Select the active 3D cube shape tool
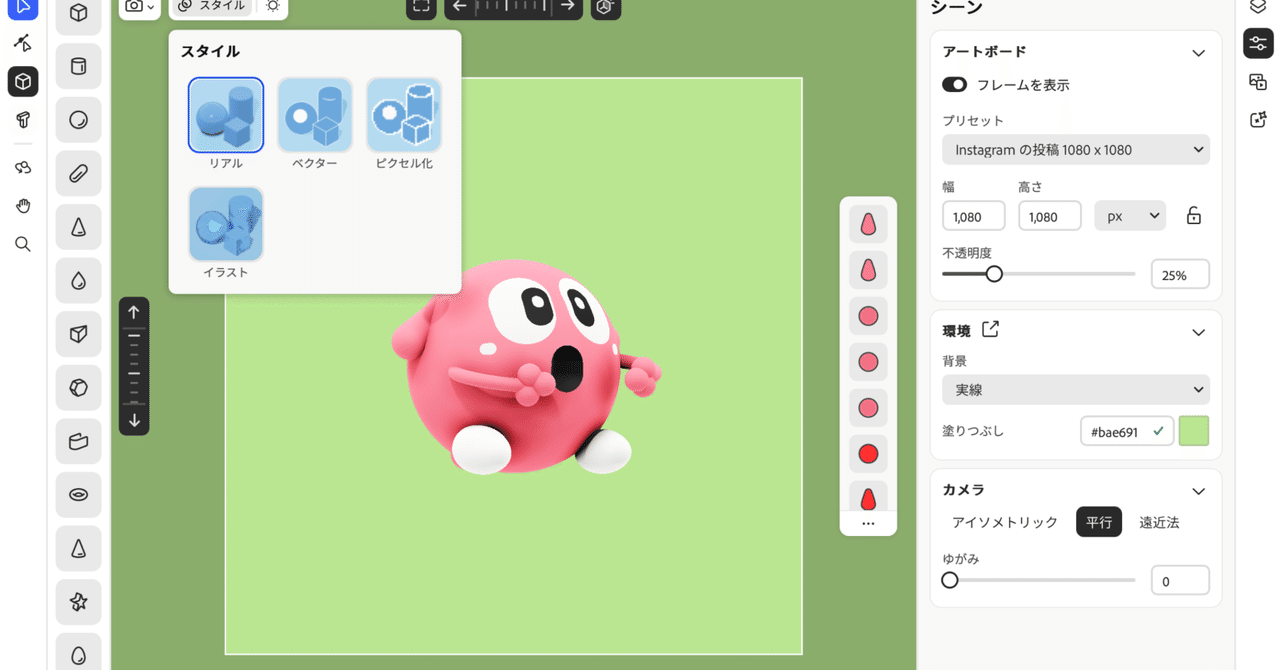1280x670 pixels. click(x=23, y=81)
